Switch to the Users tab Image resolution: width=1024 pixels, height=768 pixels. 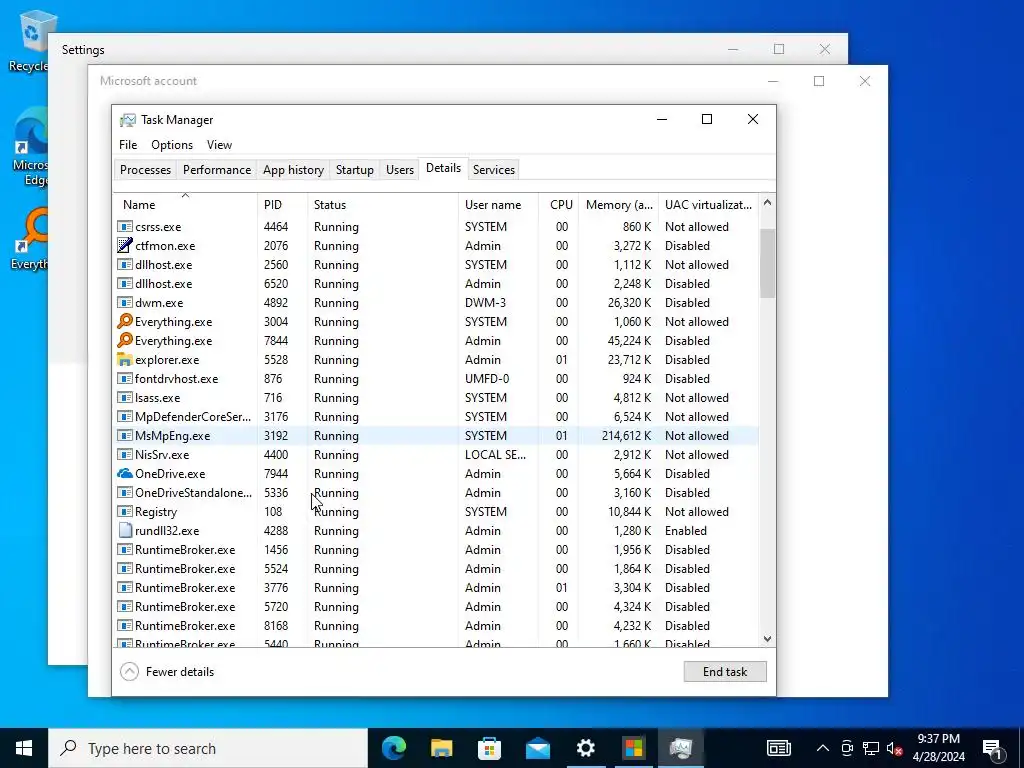click(400, 170)
